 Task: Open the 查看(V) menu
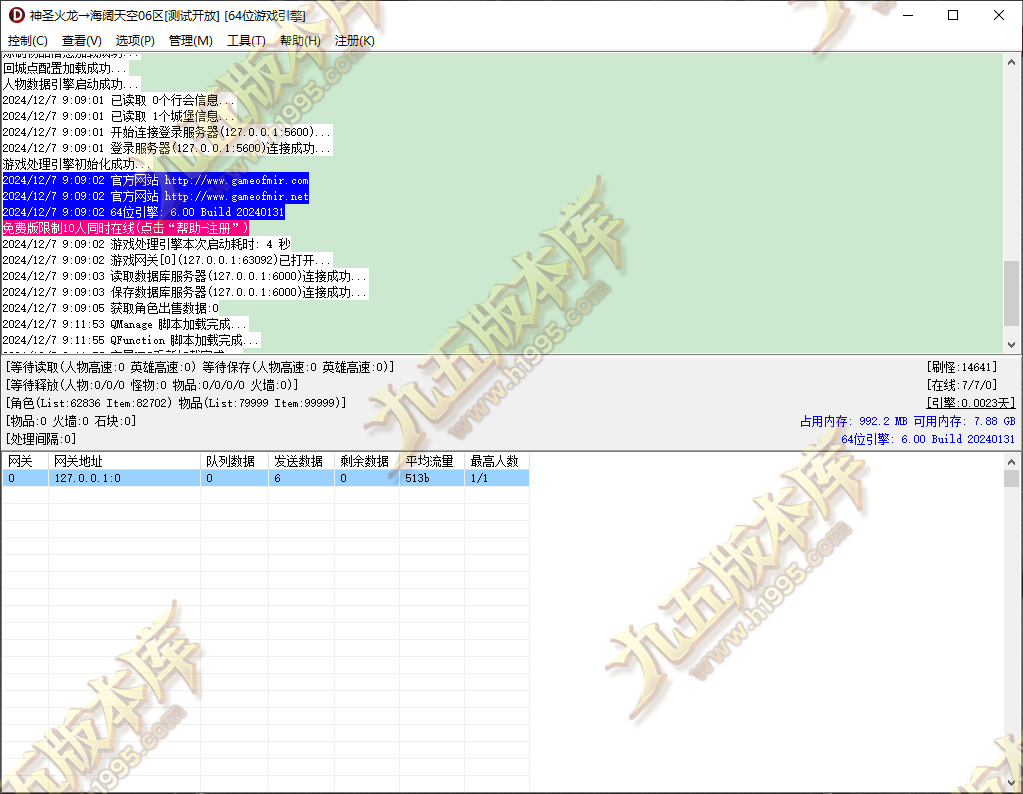(82, 40)
